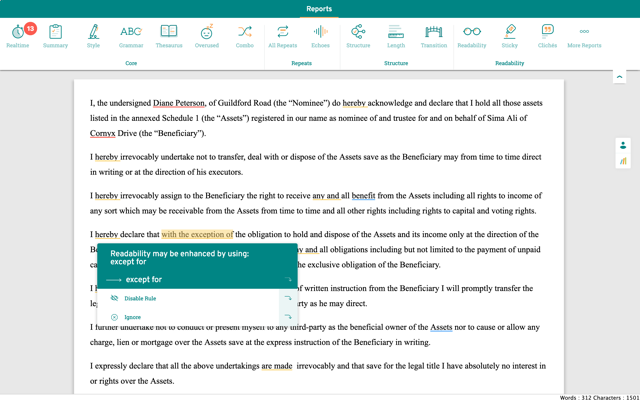
Task: Click 'hereby' in 'I hereby declare that'
Action: 107,235
